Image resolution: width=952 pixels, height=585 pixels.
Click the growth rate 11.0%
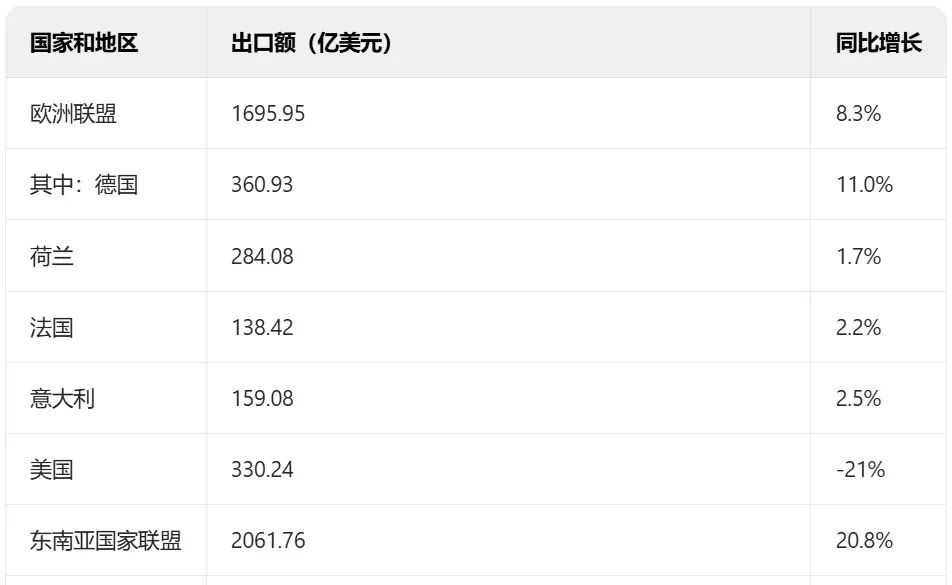pyautogui.click(x=864, y=184)
